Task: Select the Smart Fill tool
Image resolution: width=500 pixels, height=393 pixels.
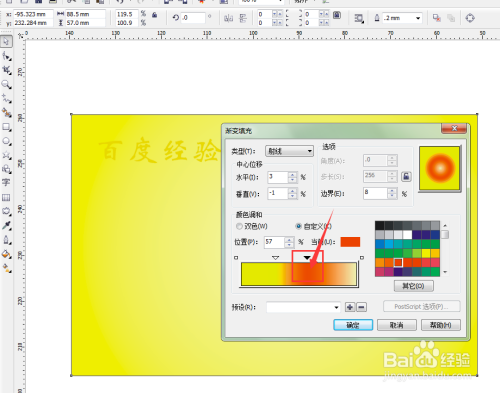Action: (6, 113)
